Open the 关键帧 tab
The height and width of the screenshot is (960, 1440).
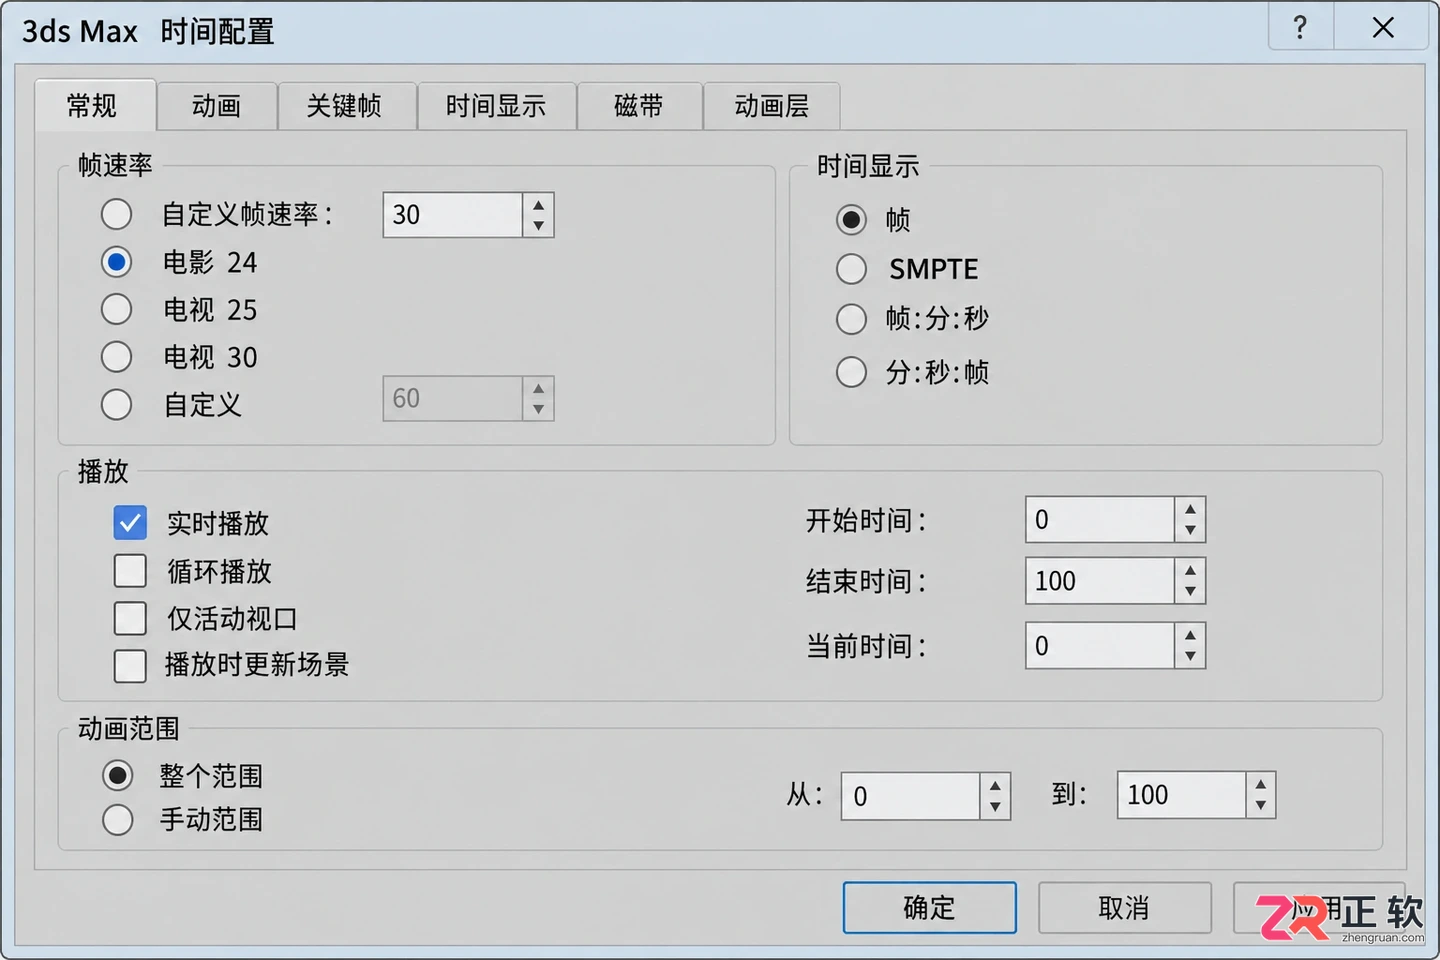pos(346,106)
